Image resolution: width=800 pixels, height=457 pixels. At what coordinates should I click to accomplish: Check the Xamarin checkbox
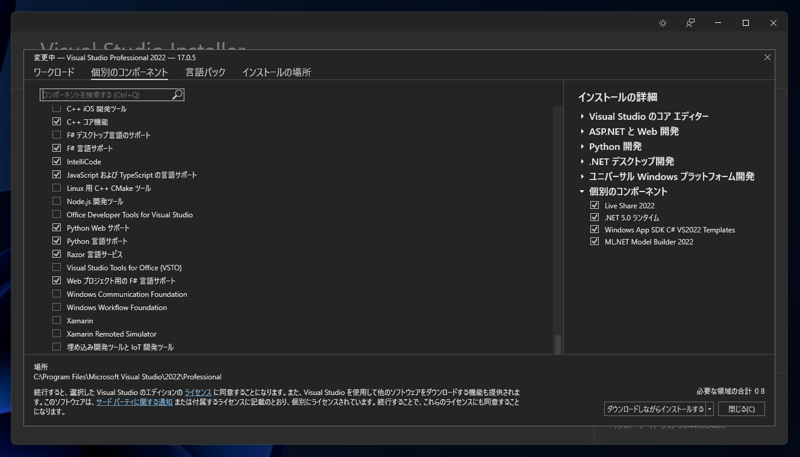pos(57,320)
